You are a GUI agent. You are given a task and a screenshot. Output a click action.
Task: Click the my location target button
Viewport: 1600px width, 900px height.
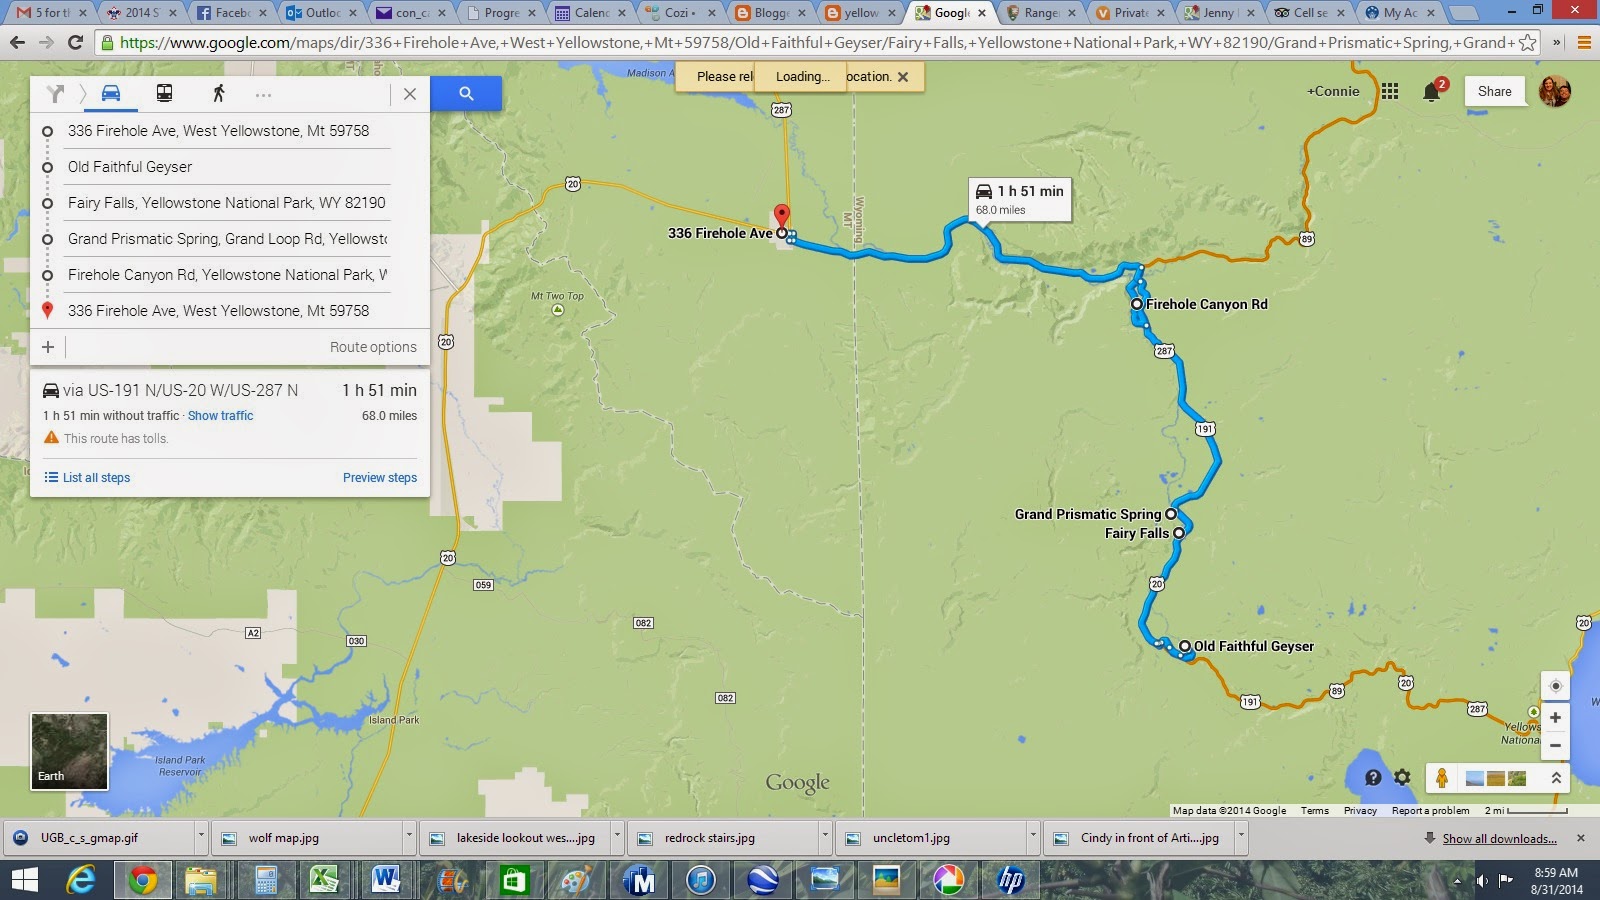click(1555, 685)
